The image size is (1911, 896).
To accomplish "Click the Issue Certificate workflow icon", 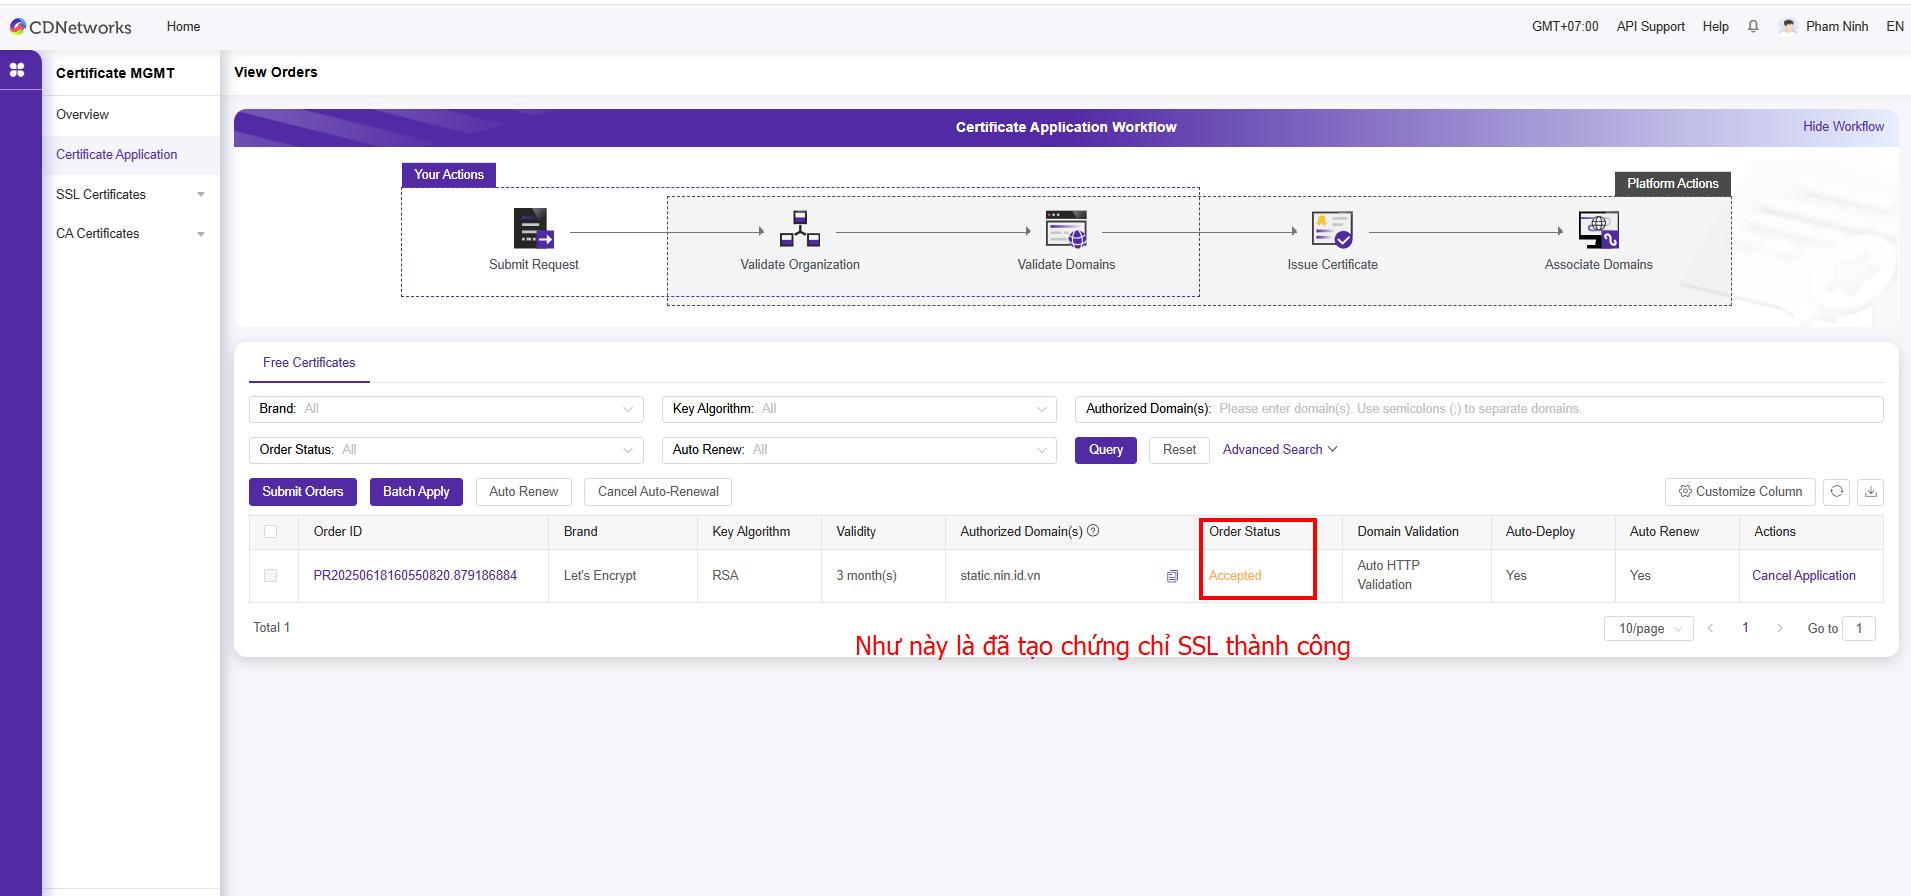I will click(1332, 229).
